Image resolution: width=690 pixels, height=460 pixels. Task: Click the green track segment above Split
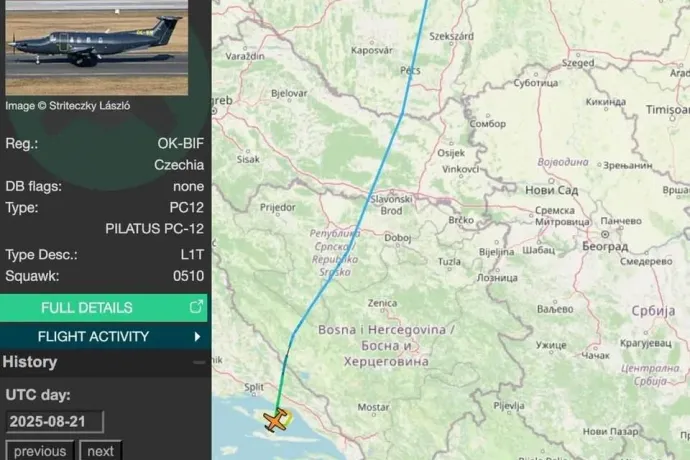pos(280,384)
